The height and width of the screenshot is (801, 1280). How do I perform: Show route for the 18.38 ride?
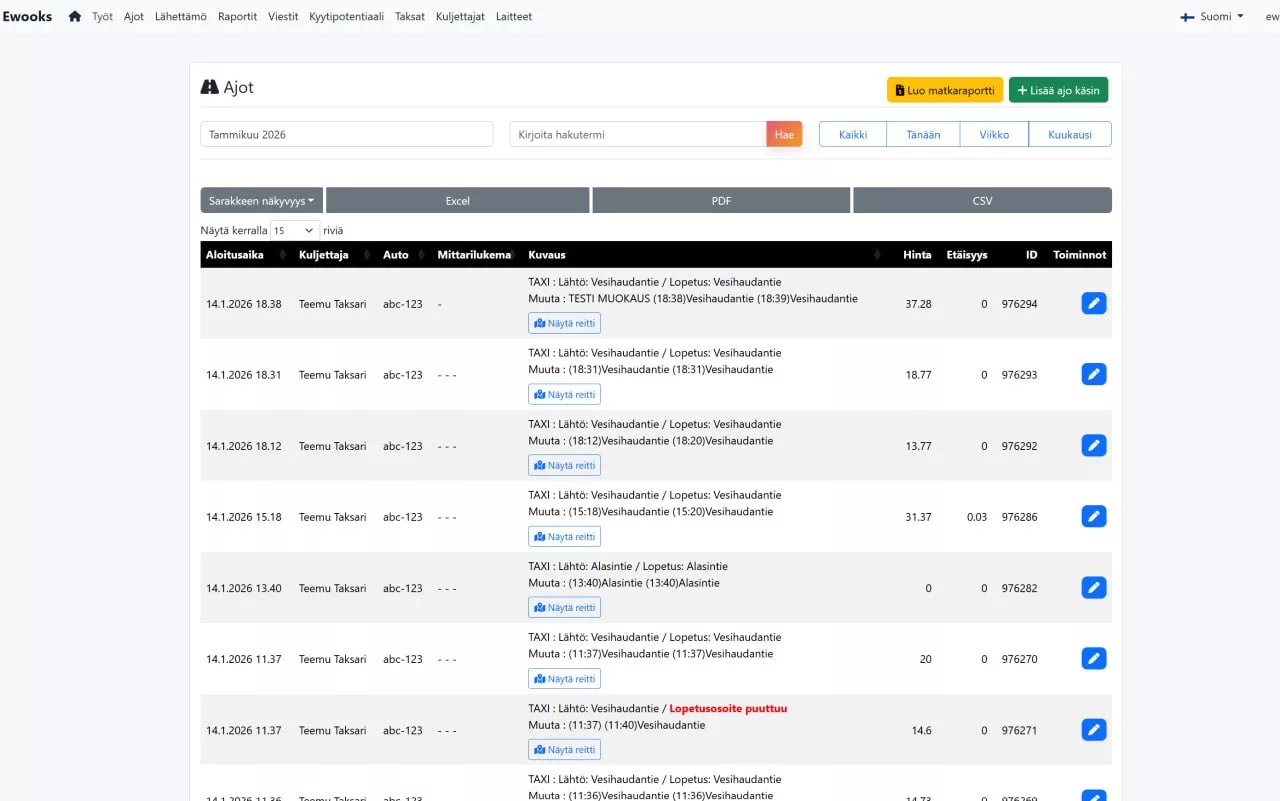click(564, 323)
